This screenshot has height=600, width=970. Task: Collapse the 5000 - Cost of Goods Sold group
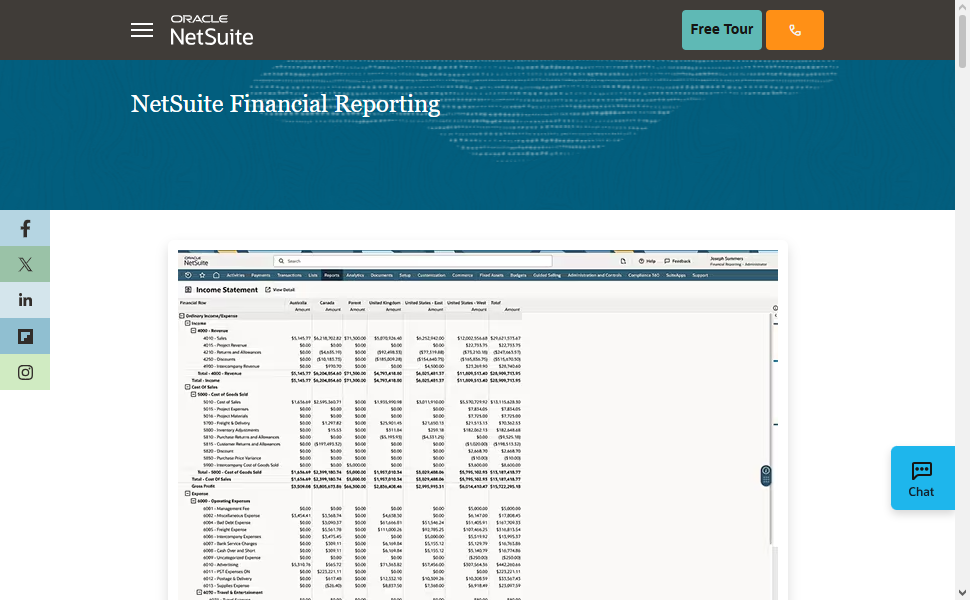click(x=193, y=394)
